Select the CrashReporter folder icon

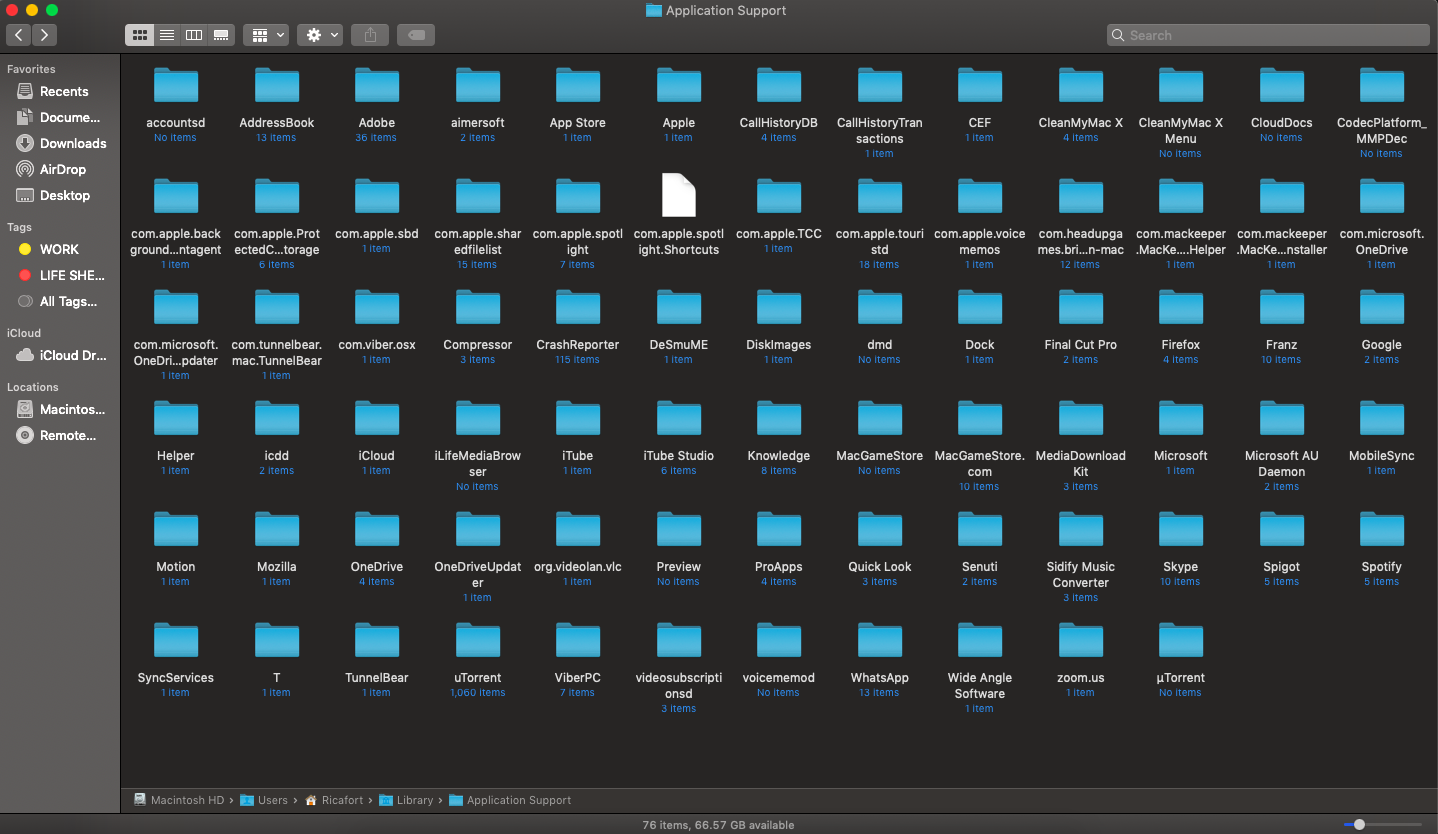click(578, 308)
